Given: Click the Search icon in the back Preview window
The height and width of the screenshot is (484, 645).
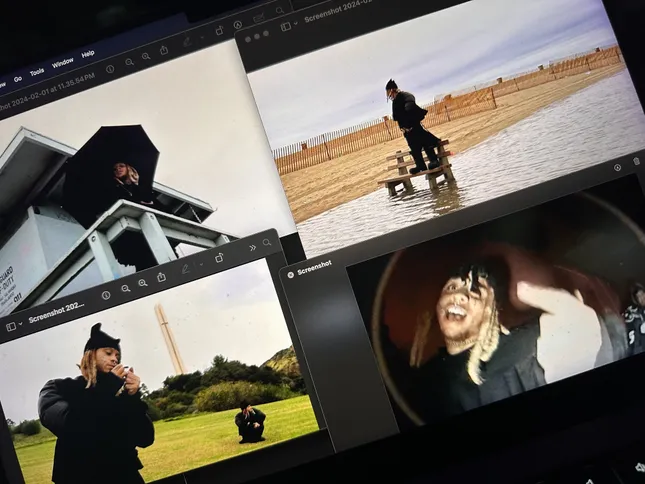Looking at the screenshot, I should (280, 11).
